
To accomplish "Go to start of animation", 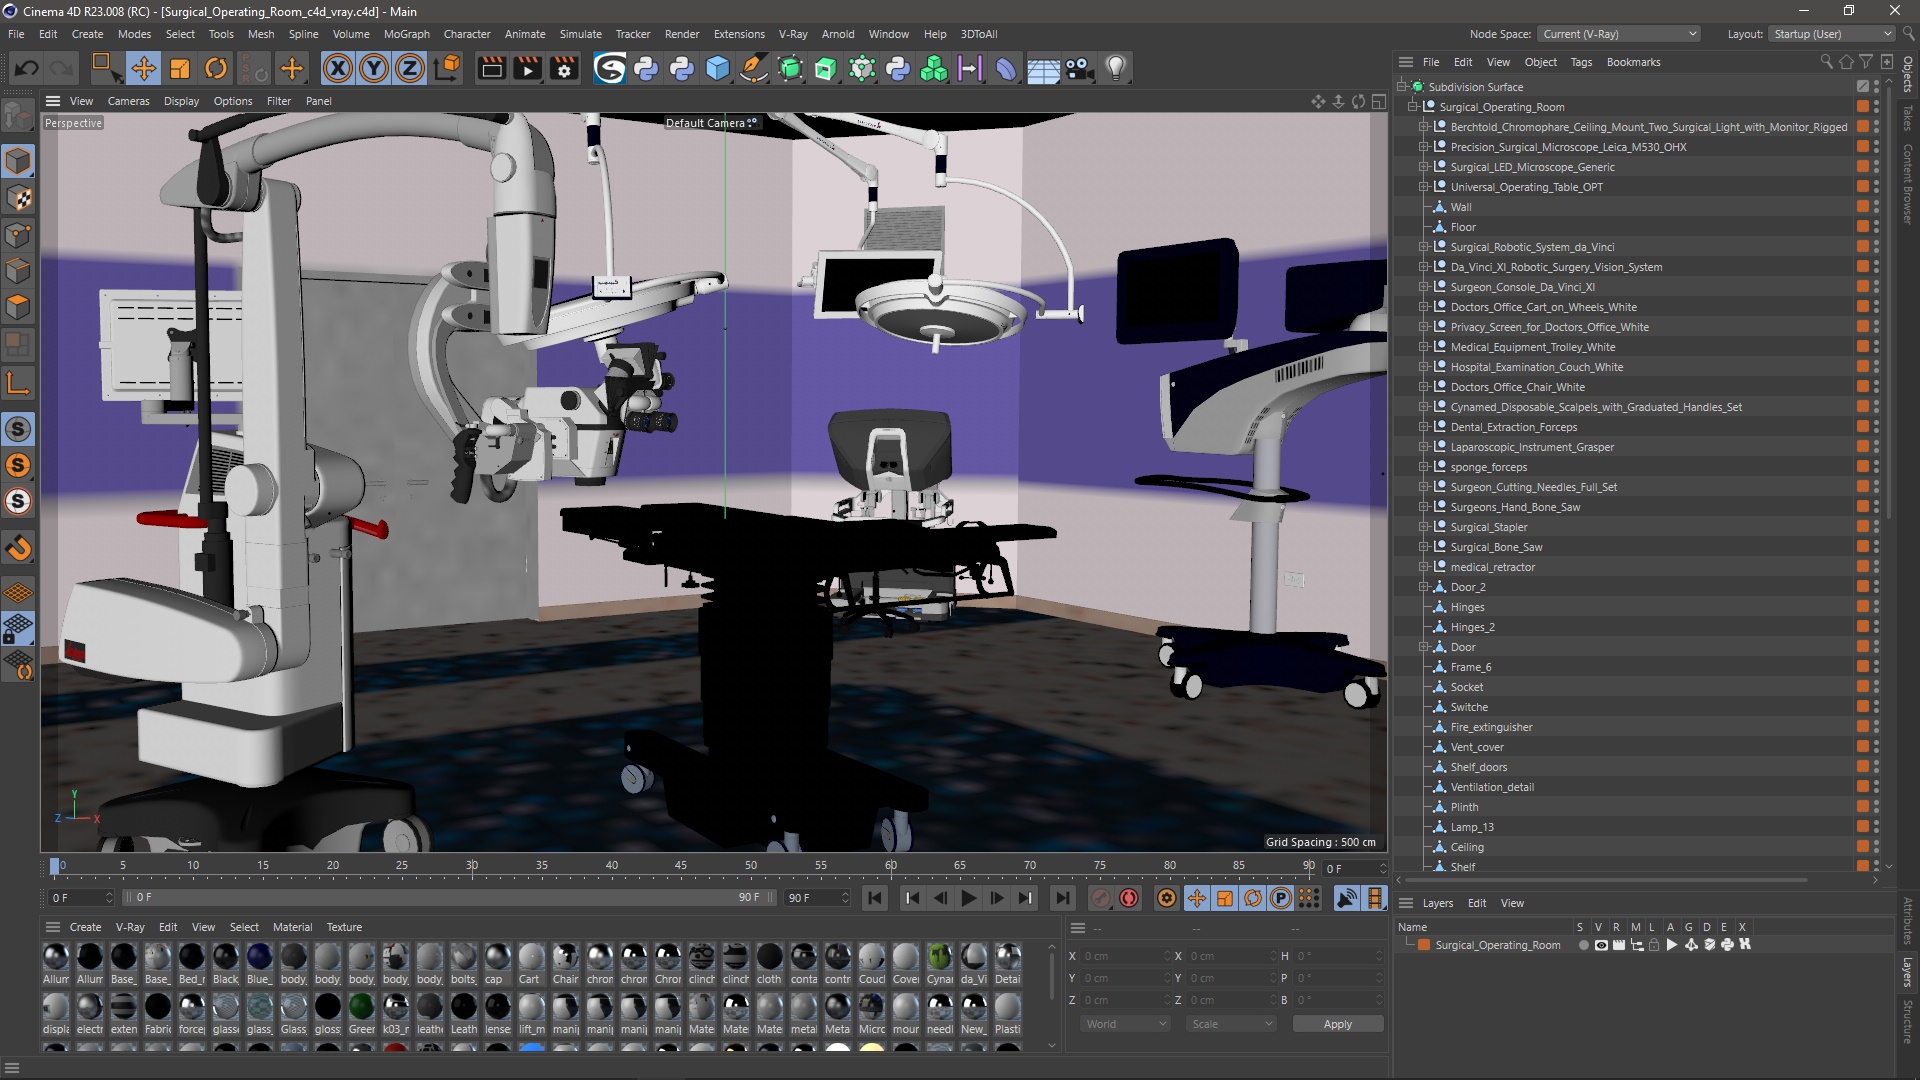I will (875, 898).
